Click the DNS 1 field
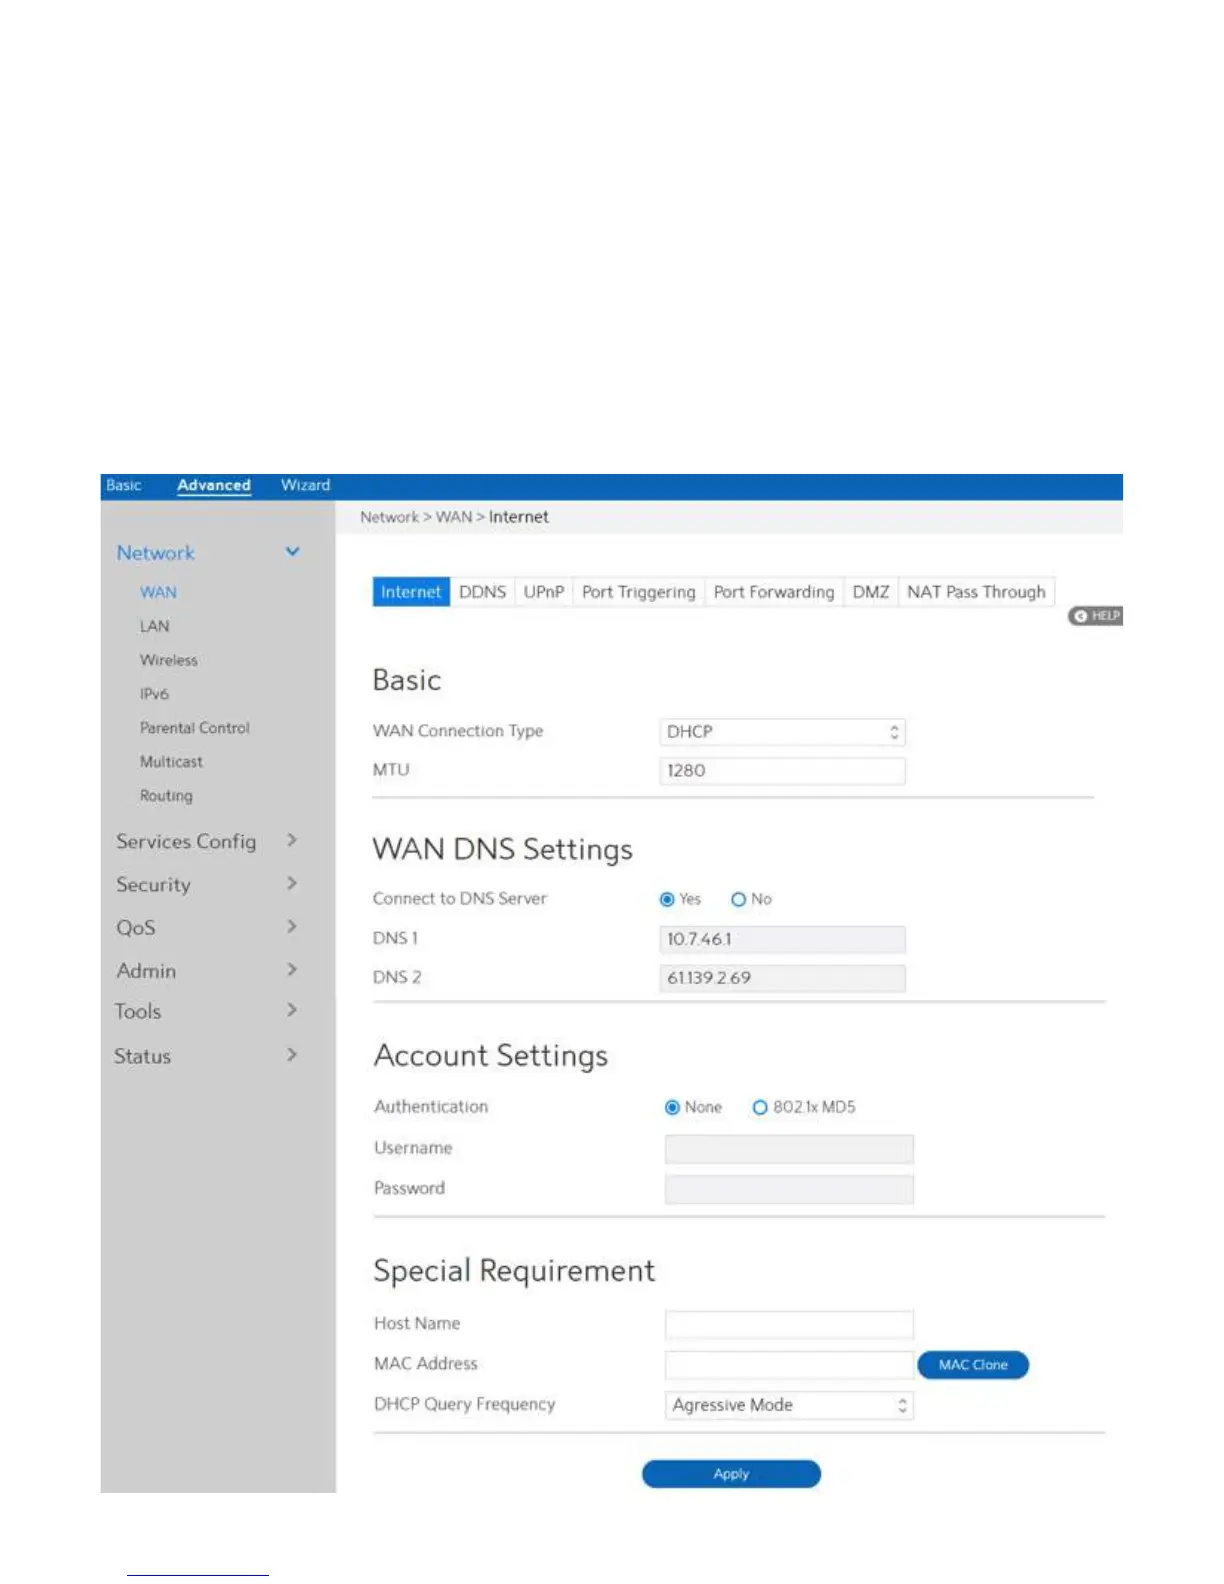 (782, 939)
